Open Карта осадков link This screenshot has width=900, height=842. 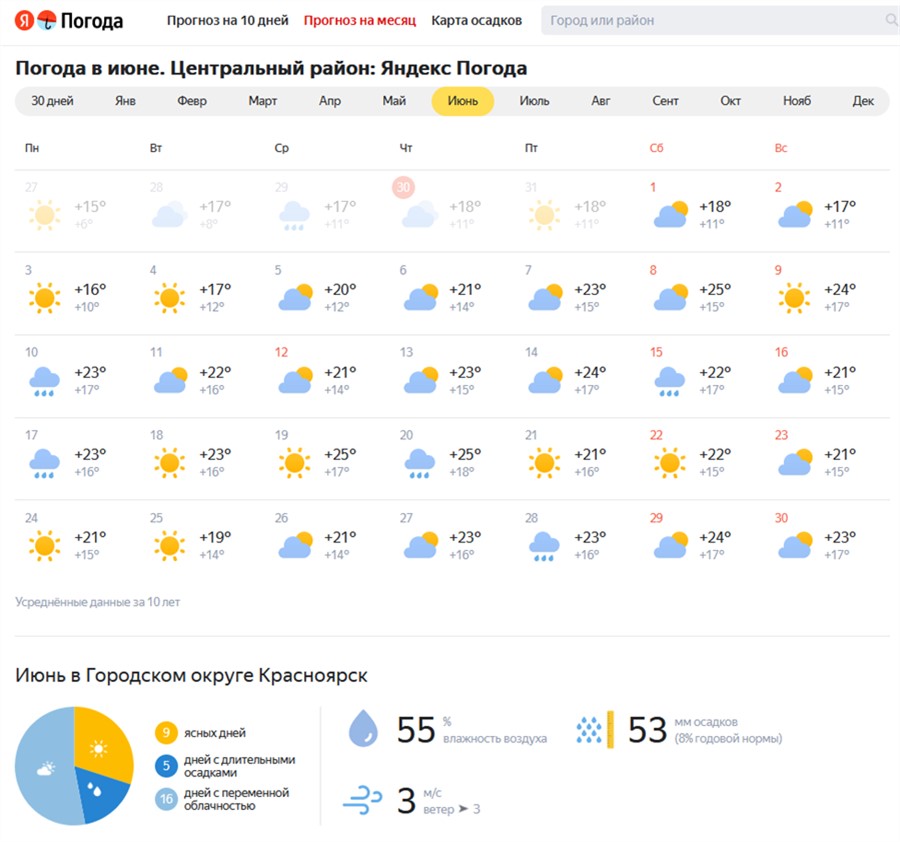click(476, 21)
